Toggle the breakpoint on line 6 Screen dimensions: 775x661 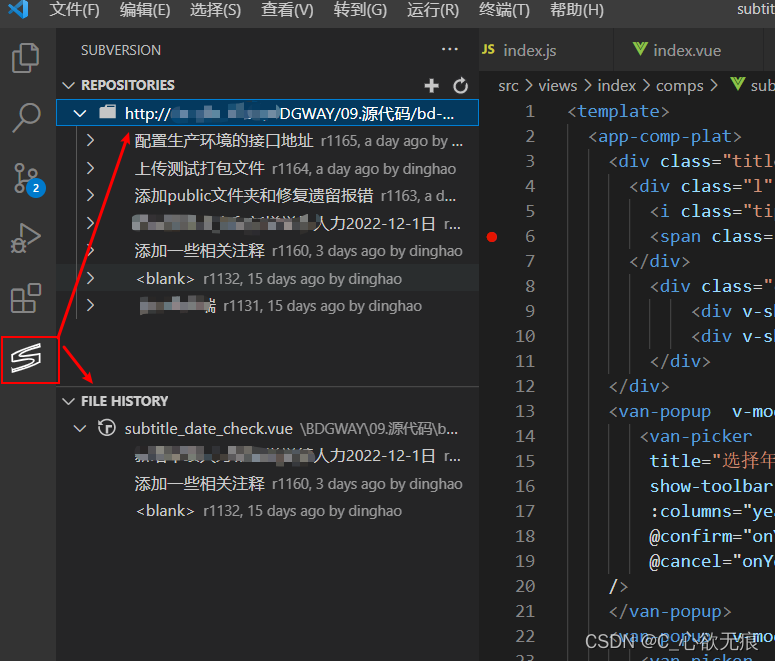[x=492, y=237]
